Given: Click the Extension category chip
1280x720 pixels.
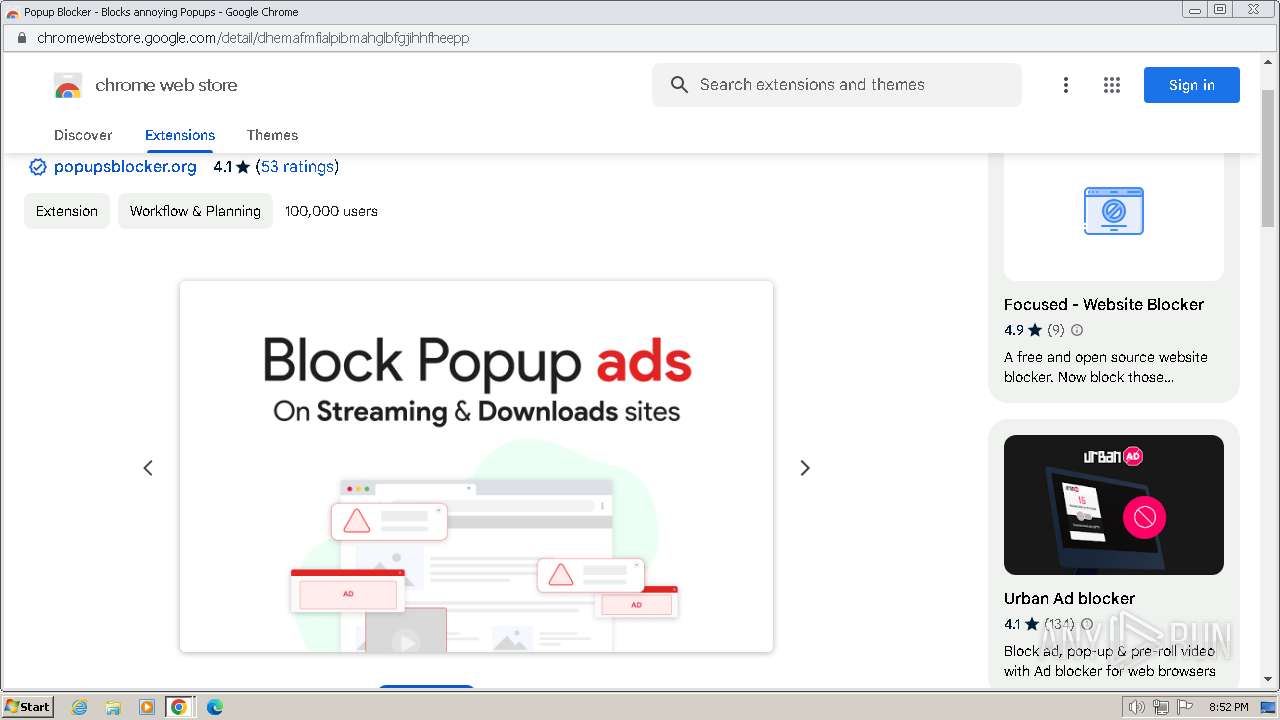Looking at the screenshot, I should click(67, 211).
